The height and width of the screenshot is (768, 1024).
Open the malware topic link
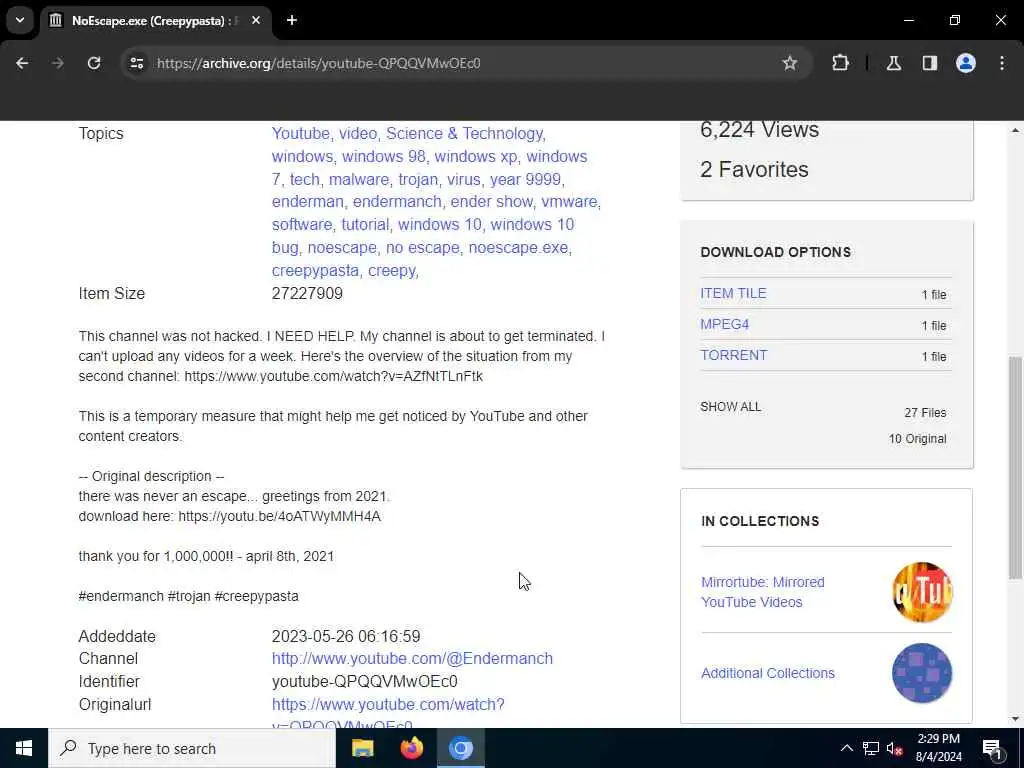pyautogui.click(x=359, y=179)
